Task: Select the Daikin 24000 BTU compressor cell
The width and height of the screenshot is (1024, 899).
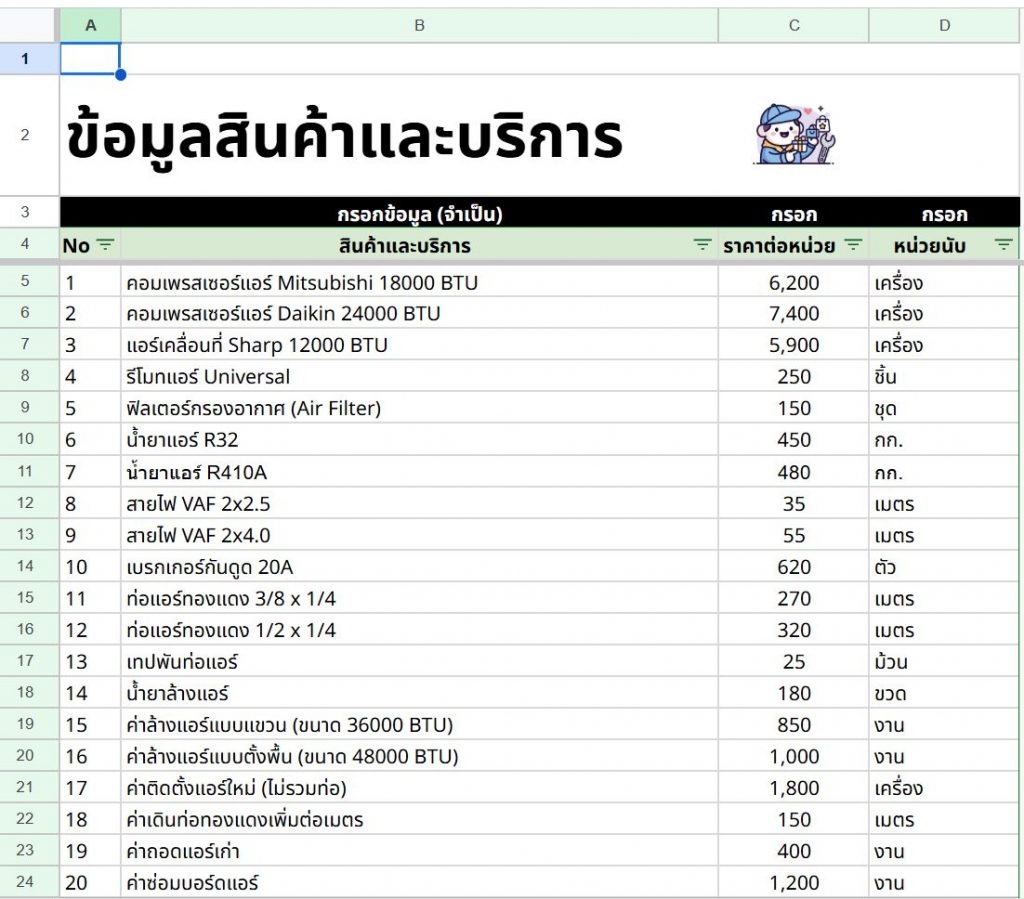Action: coord(419,314)
